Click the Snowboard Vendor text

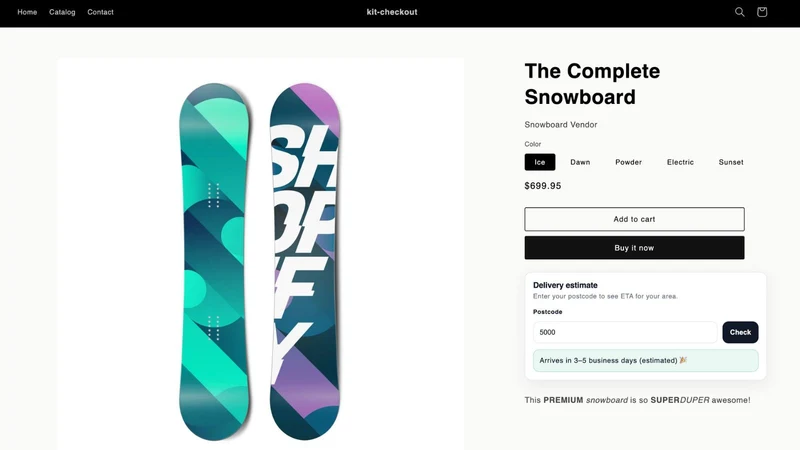561,124
